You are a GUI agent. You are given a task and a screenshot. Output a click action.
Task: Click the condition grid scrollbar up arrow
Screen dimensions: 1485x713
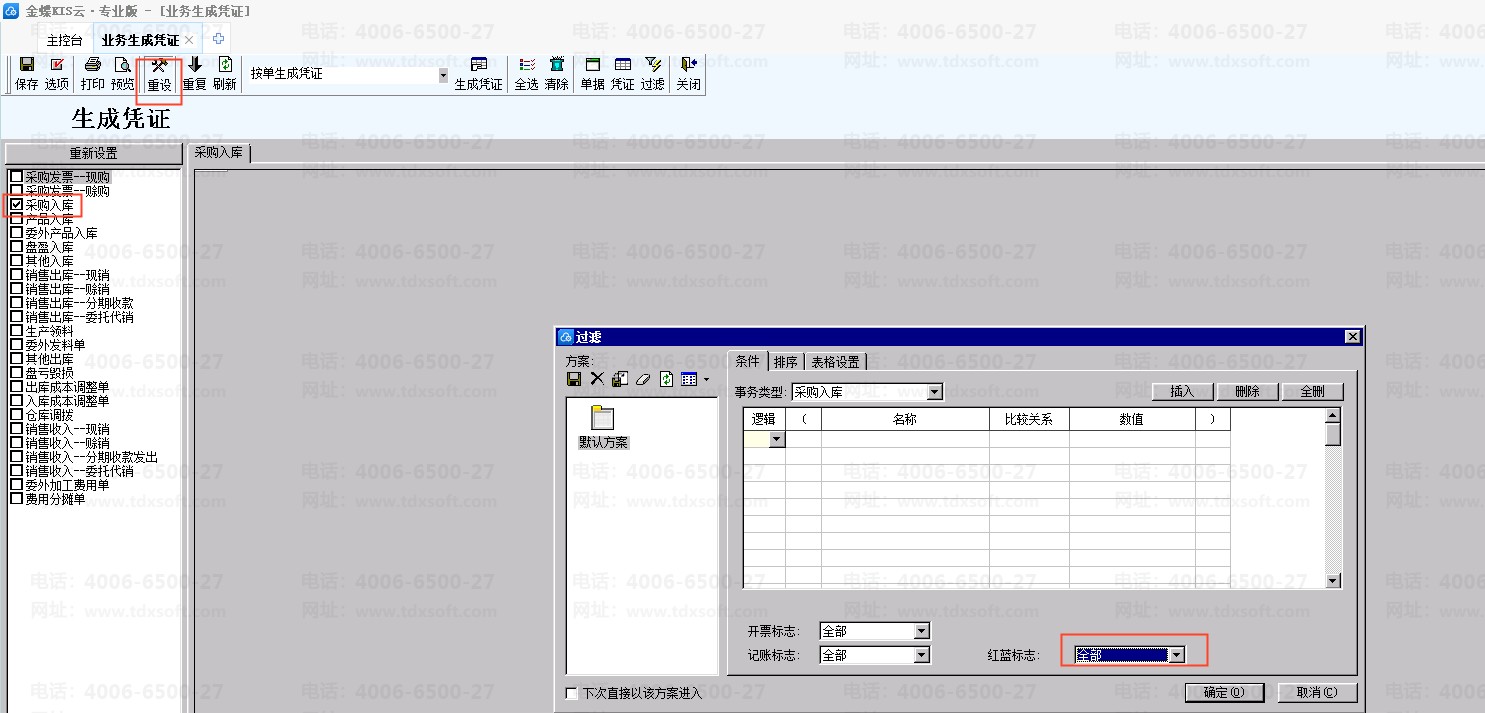pos(1333,415)
